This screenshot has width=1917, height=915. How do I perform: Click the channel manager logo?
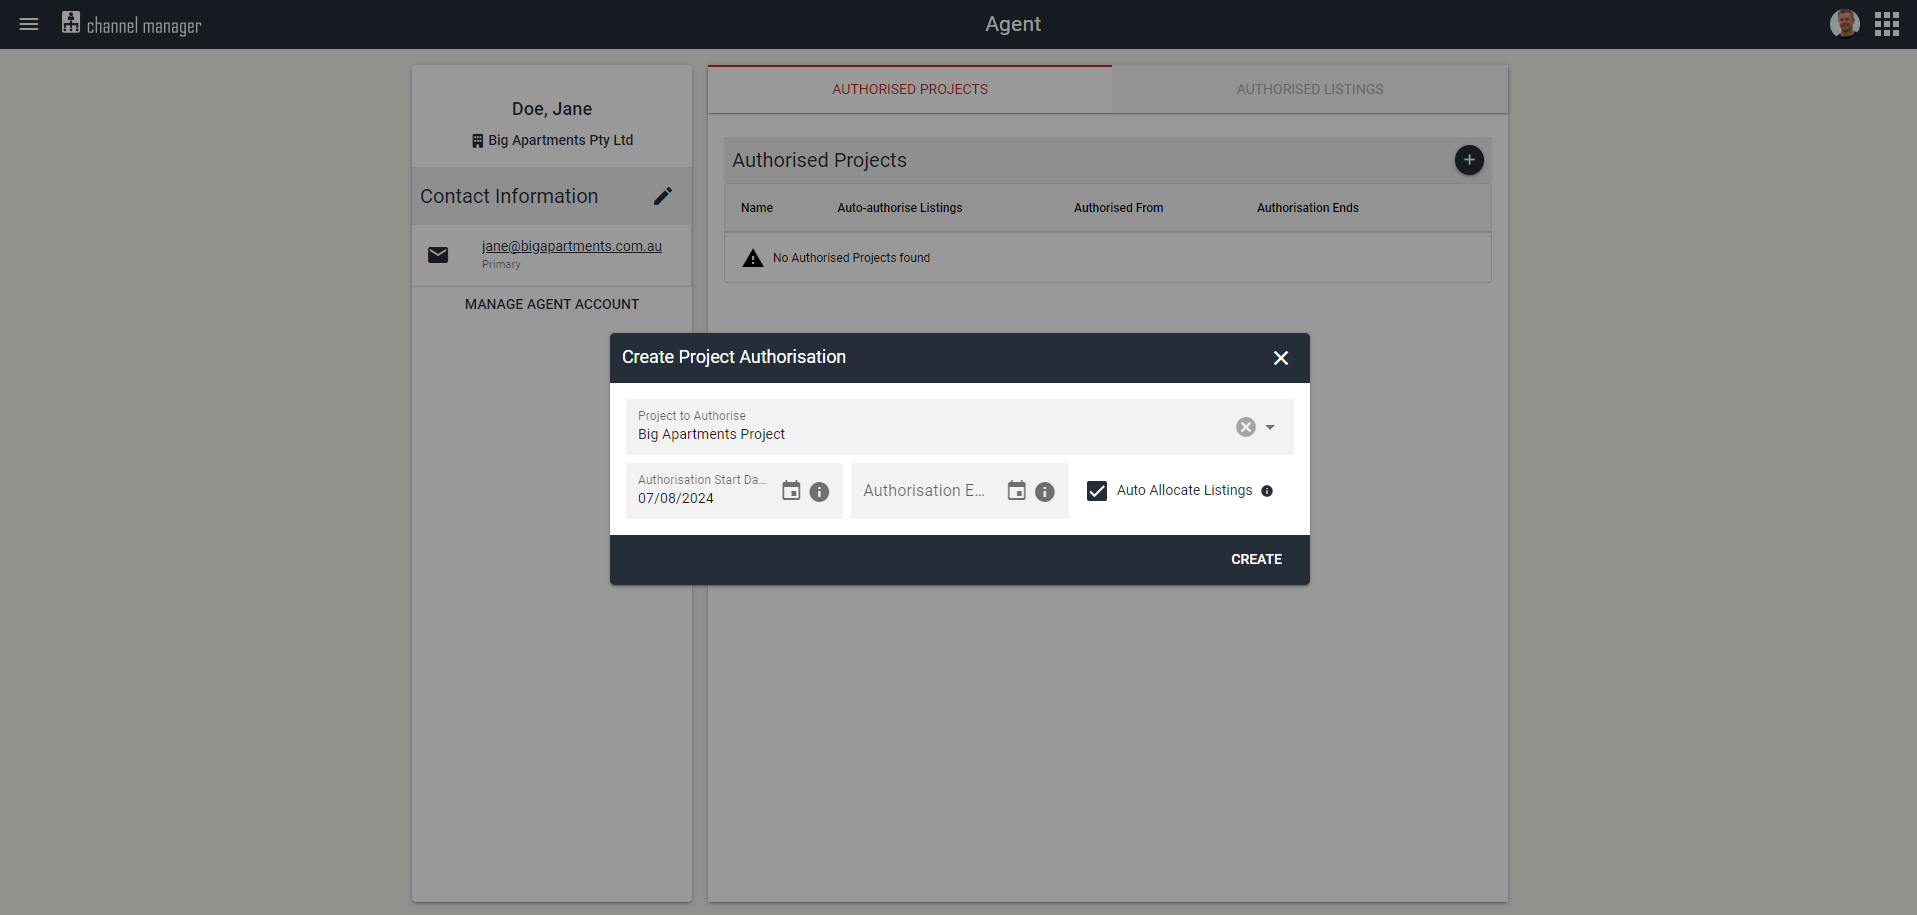(x=130, y=24)
